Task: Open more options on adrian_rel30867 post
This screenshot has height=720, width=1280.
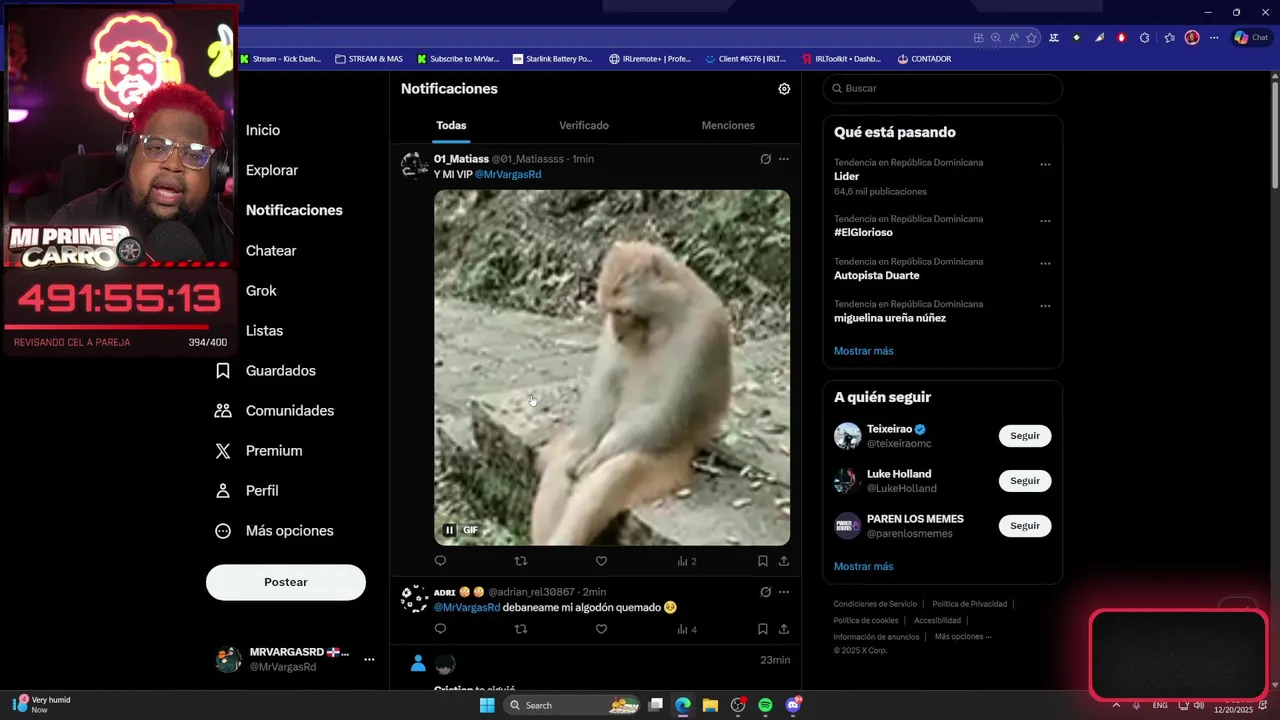Action: 784,592
